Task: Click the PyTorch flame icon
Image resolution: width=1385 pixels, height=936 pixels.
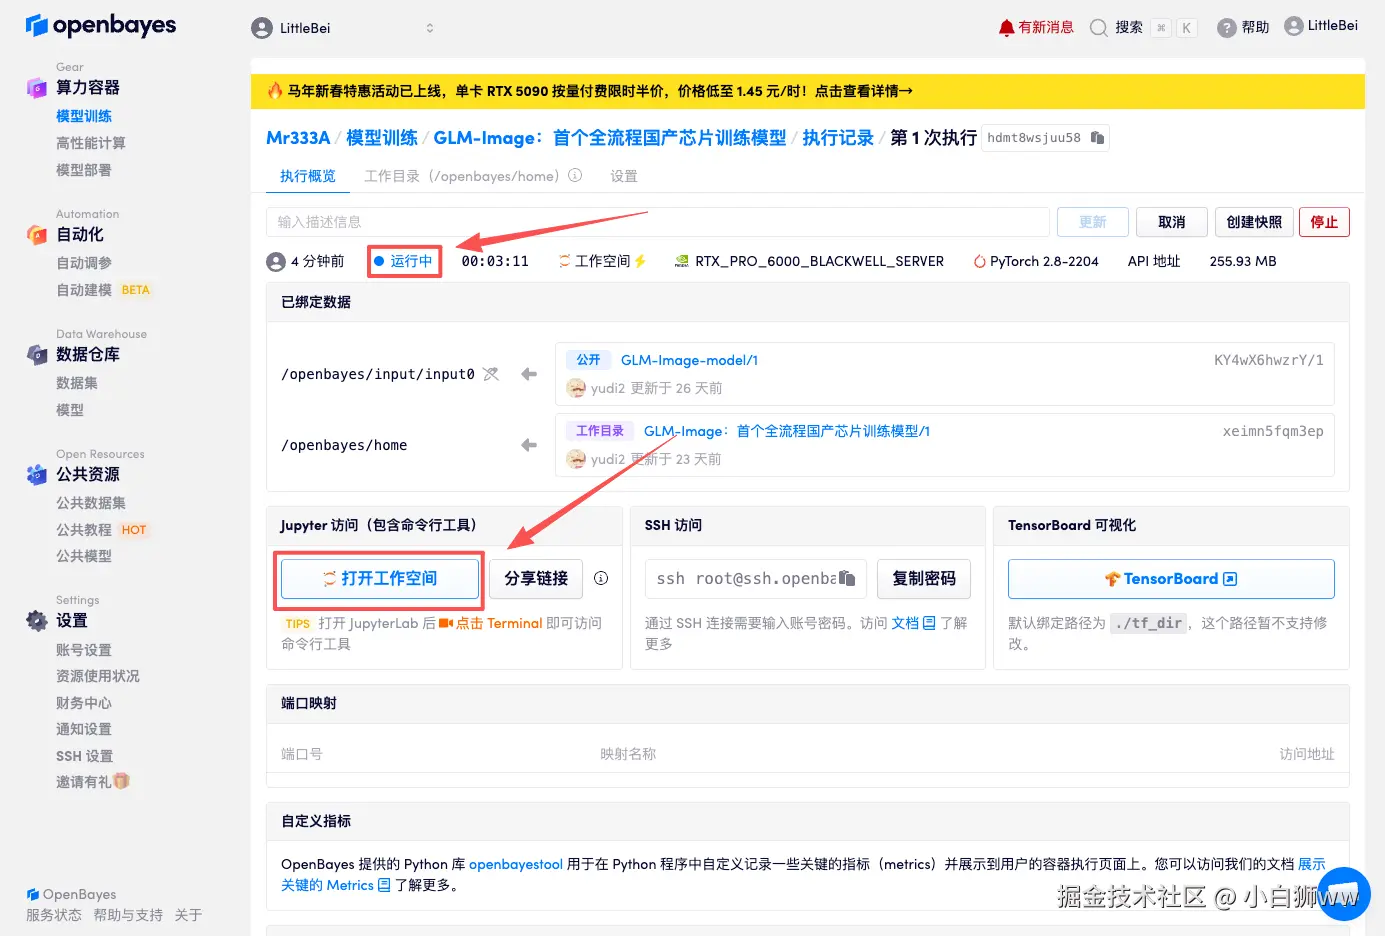Action: (980, 261)
